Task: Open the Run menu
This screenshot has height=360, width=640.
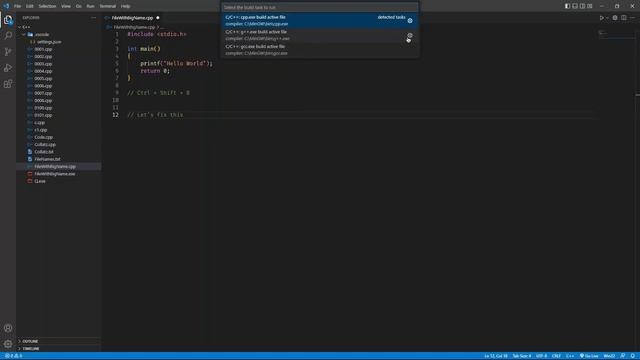Action: pos(91,6)
